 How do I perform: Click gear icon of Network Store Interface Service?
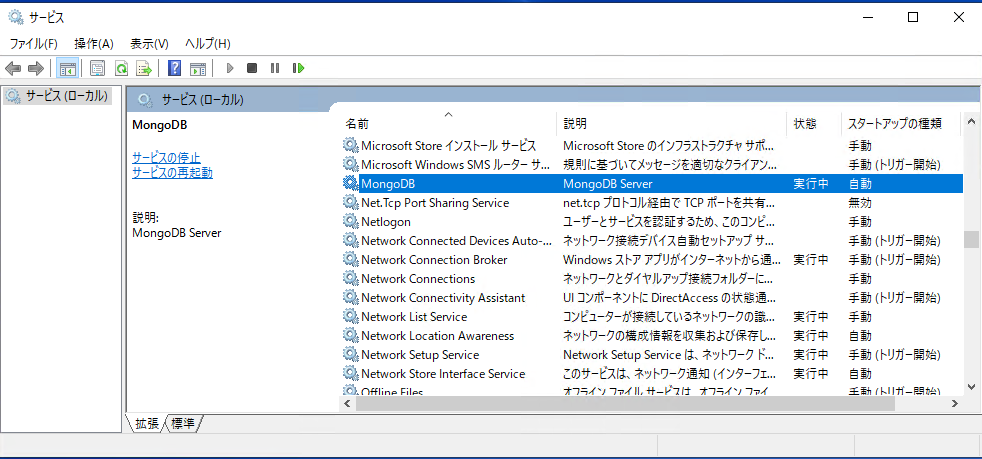[x=350, y=374]
